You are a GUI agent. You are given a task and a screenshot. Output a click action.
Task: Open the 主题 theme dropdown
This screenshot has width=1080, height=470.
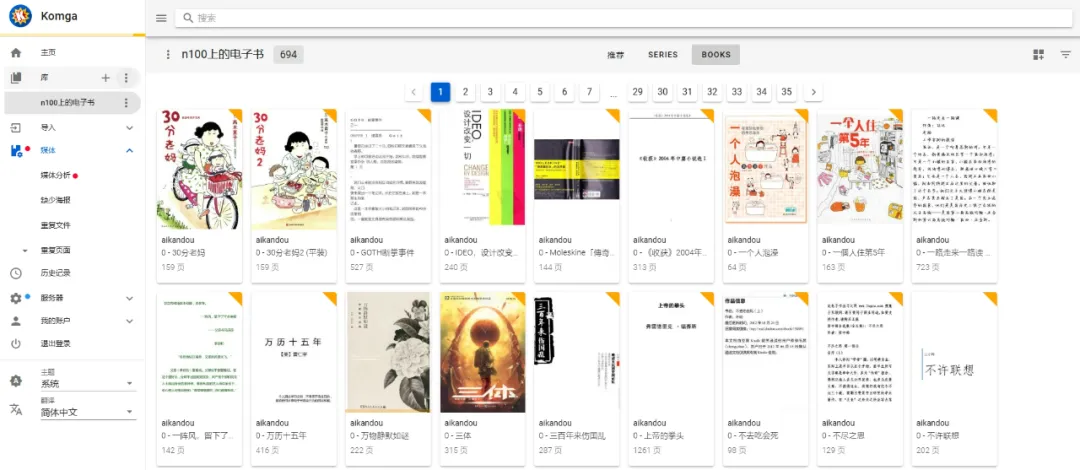pos(86,384)
